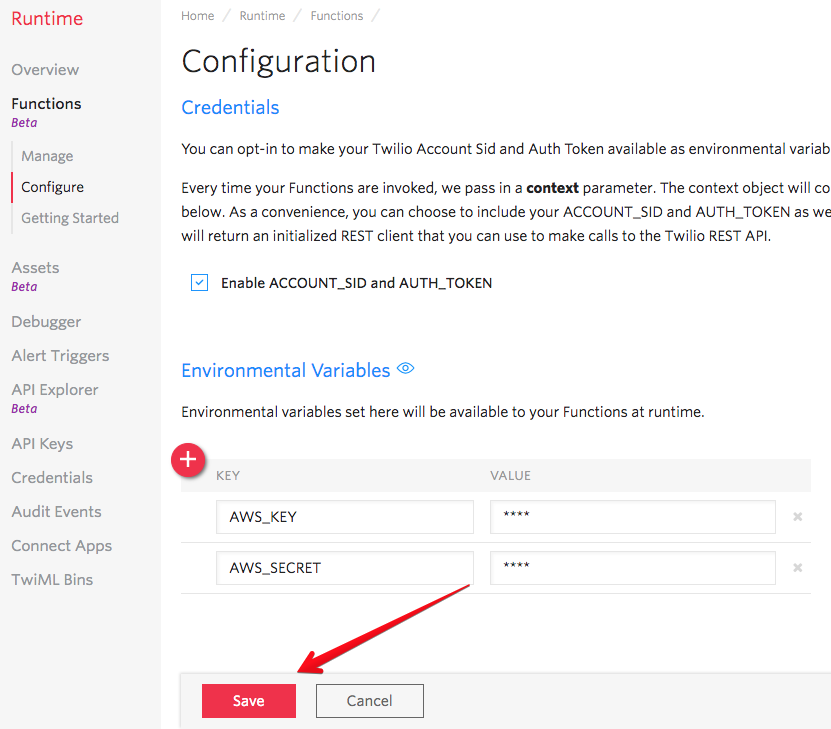Open the Debugger page
The height and width of the screenshot is (729, 831).
click(46, 322)
